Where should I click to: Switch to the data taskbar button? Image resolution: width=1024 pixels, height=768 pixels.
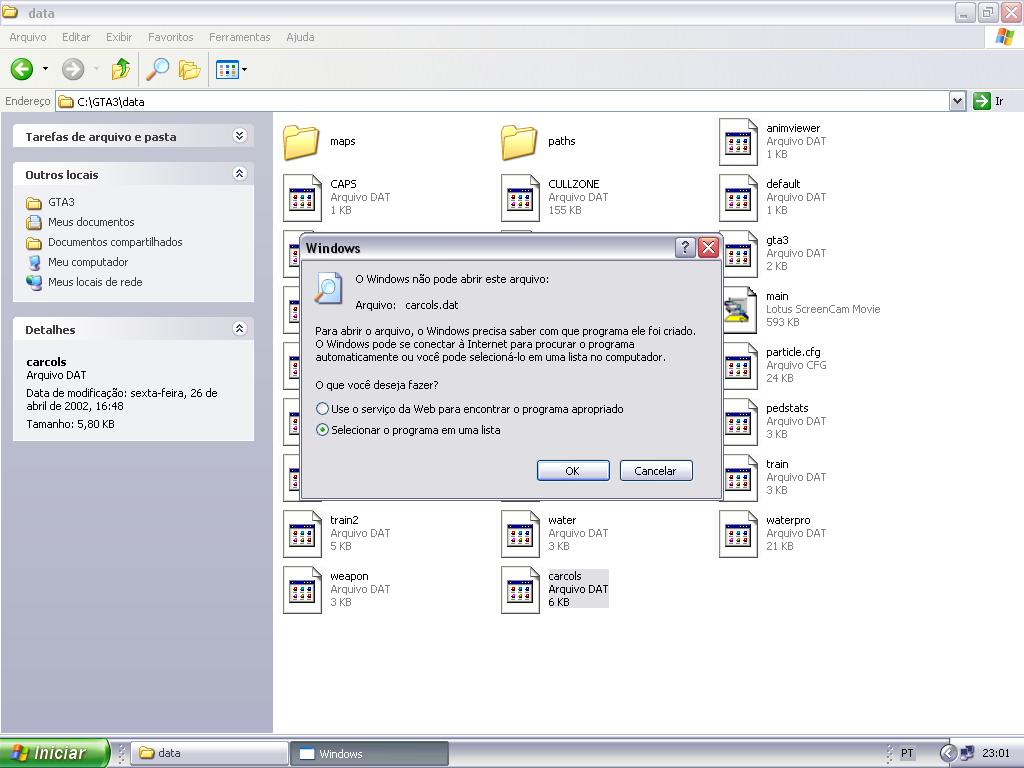pyautogui.click(x=210, y=753)
